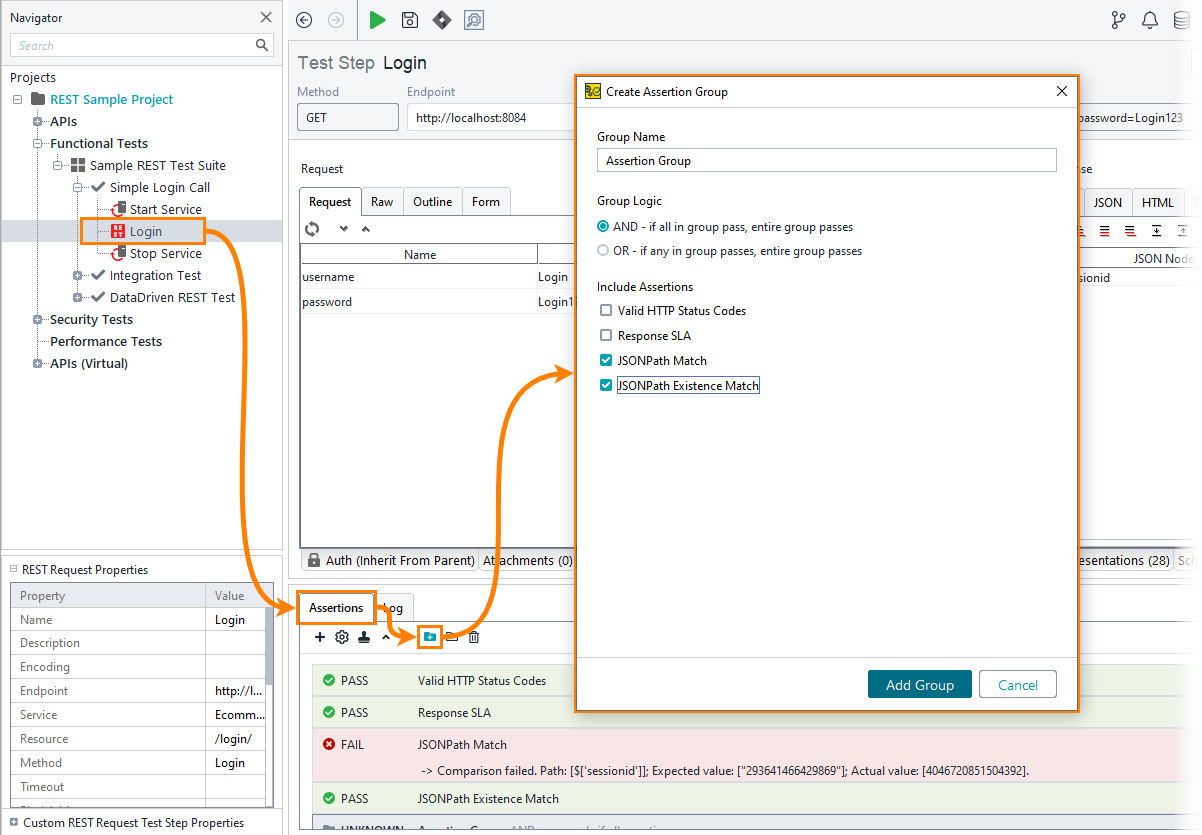Click the Move to Assertion Group folder icon
Viewport: 1202px width, 835px height.
429,636
